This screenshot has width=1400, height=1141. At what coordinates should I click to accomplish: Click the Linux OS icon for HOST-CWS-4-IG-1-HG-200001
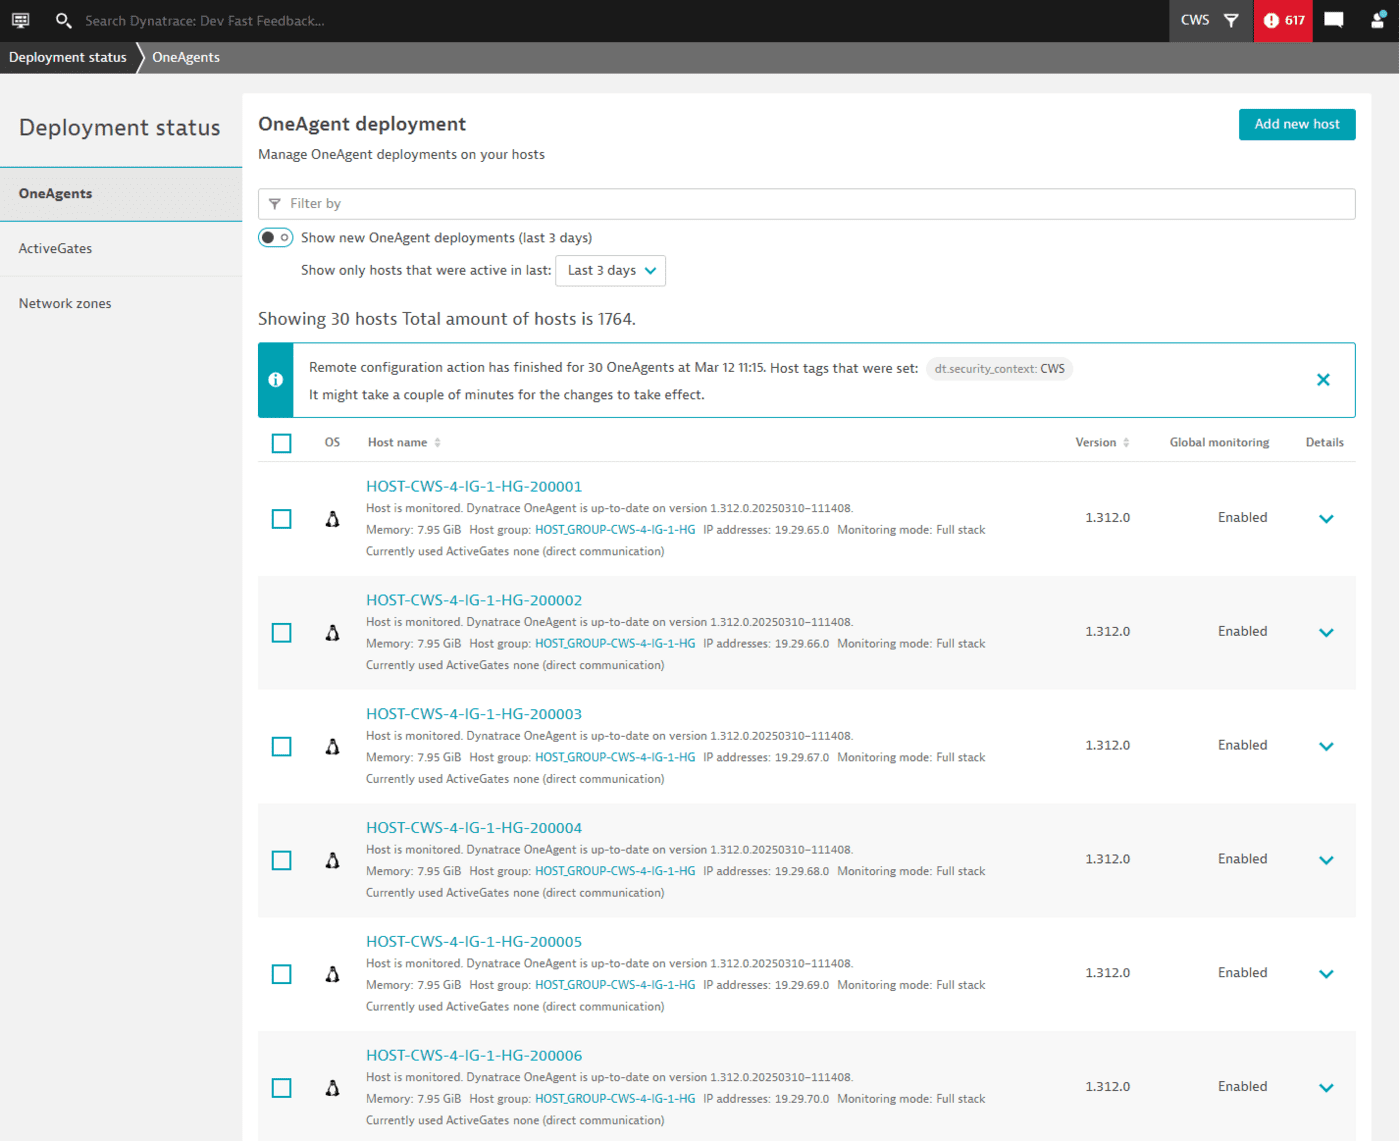pos(332,518)
